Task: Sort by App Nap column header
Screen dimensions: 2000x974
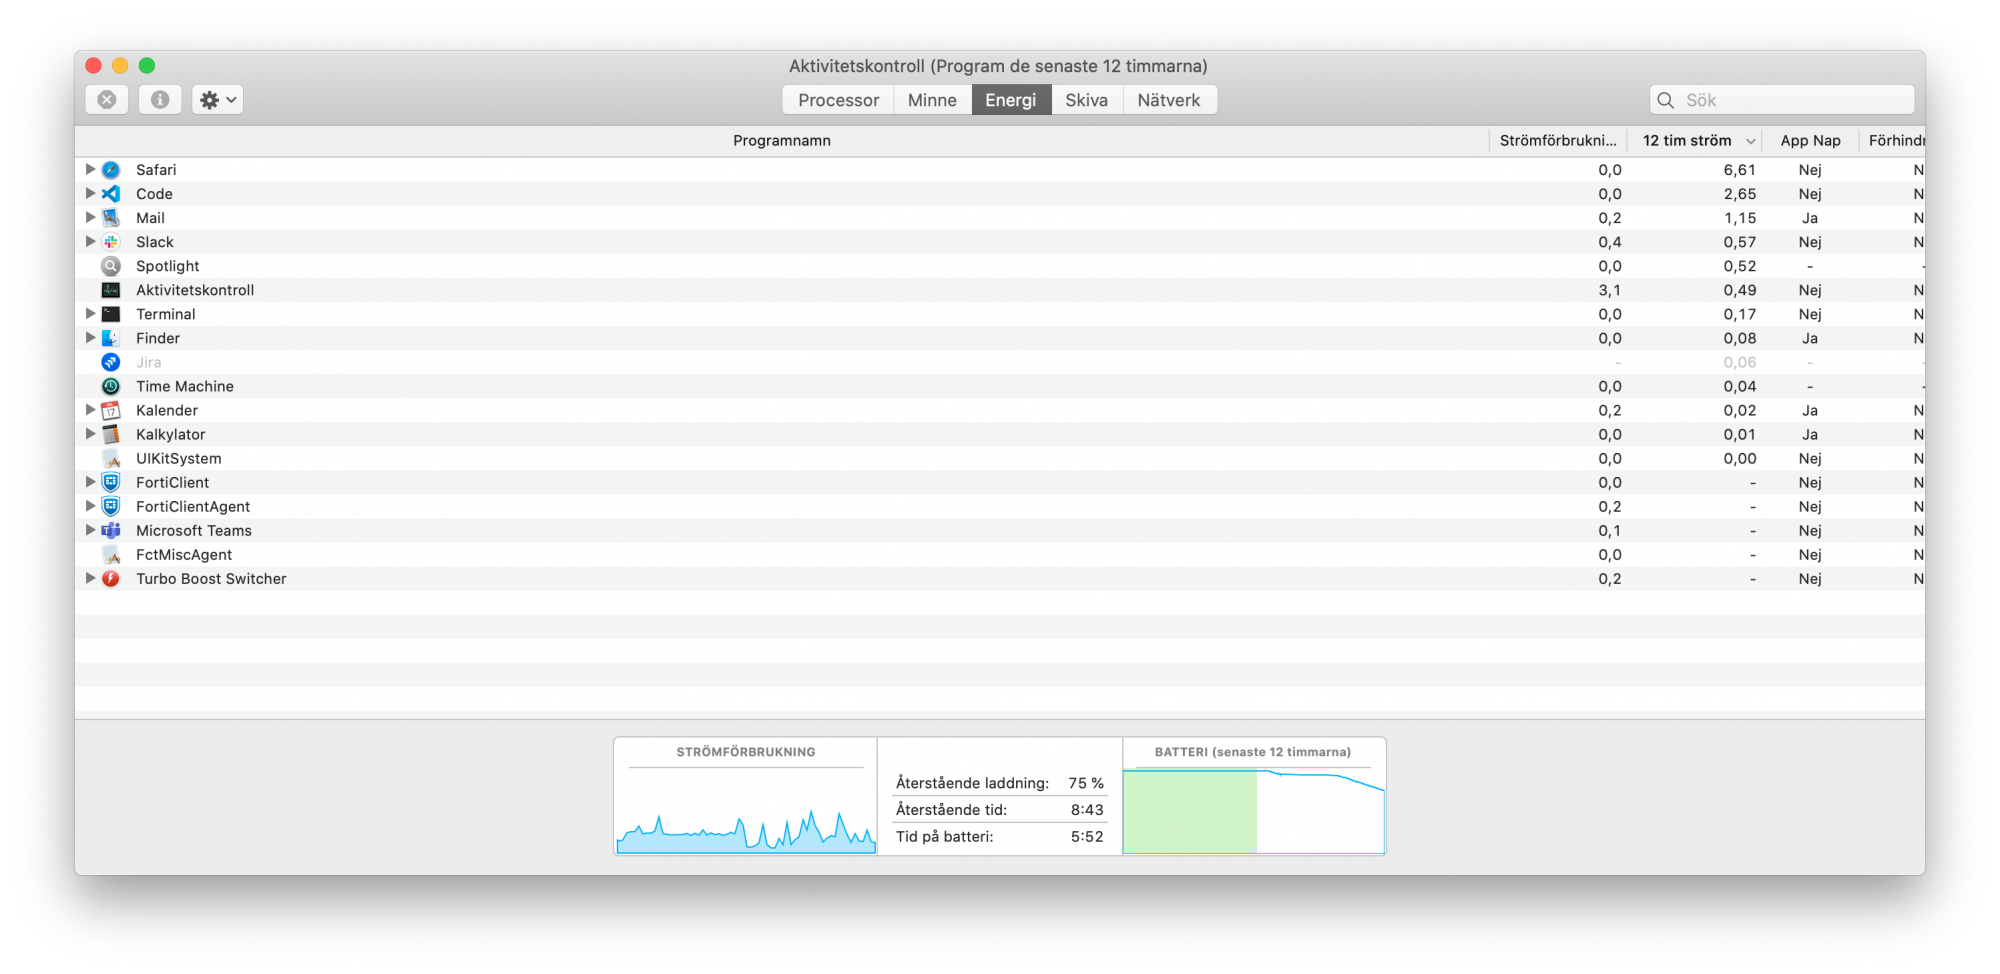Action: click(x=1810, y=141)
